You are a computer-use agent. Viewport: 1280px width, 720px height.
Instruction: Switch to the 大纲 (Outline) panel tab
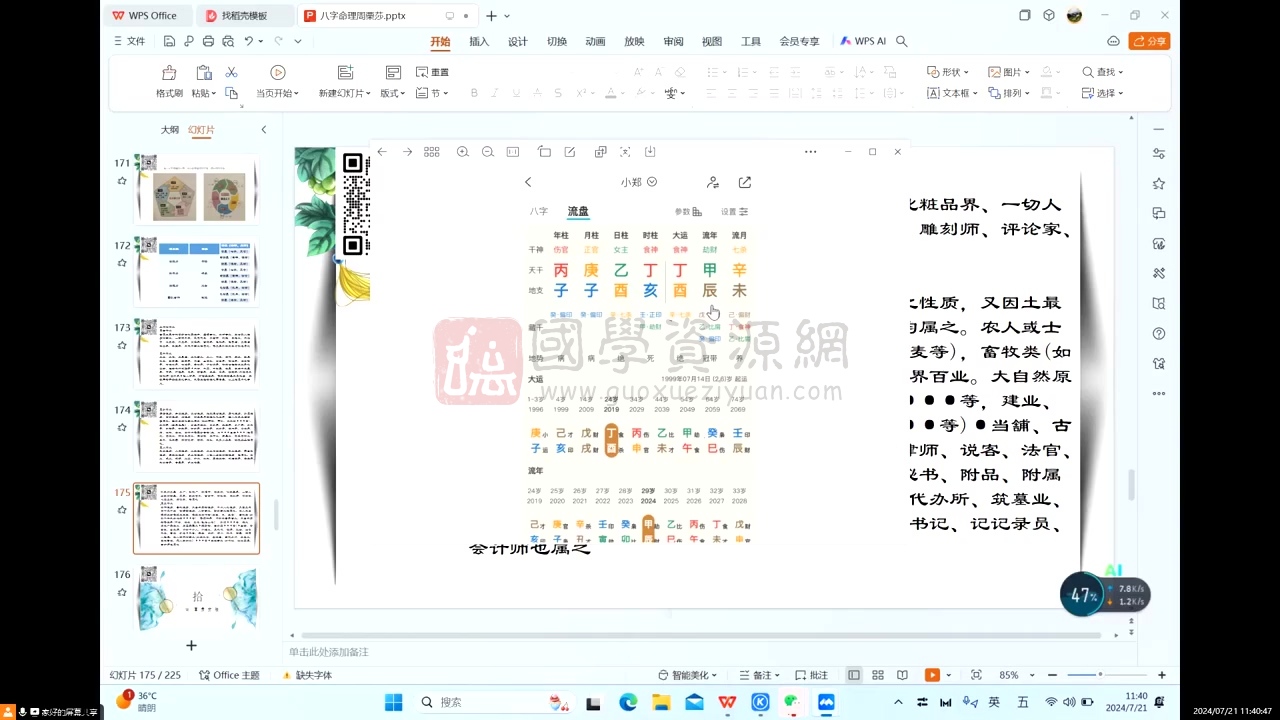pos(170,130)
